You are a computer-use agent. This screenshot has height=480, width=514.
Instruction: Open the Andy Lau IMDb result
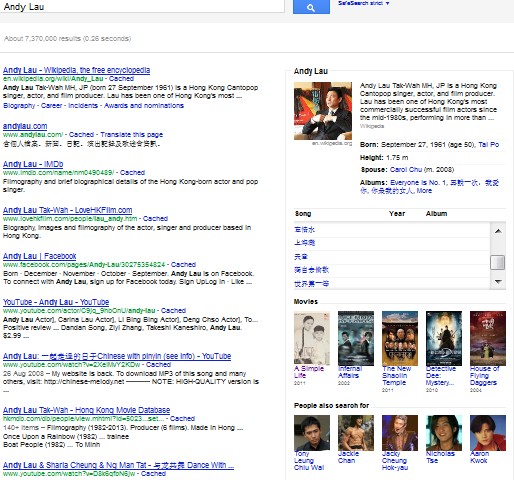[x=33, y=164]
